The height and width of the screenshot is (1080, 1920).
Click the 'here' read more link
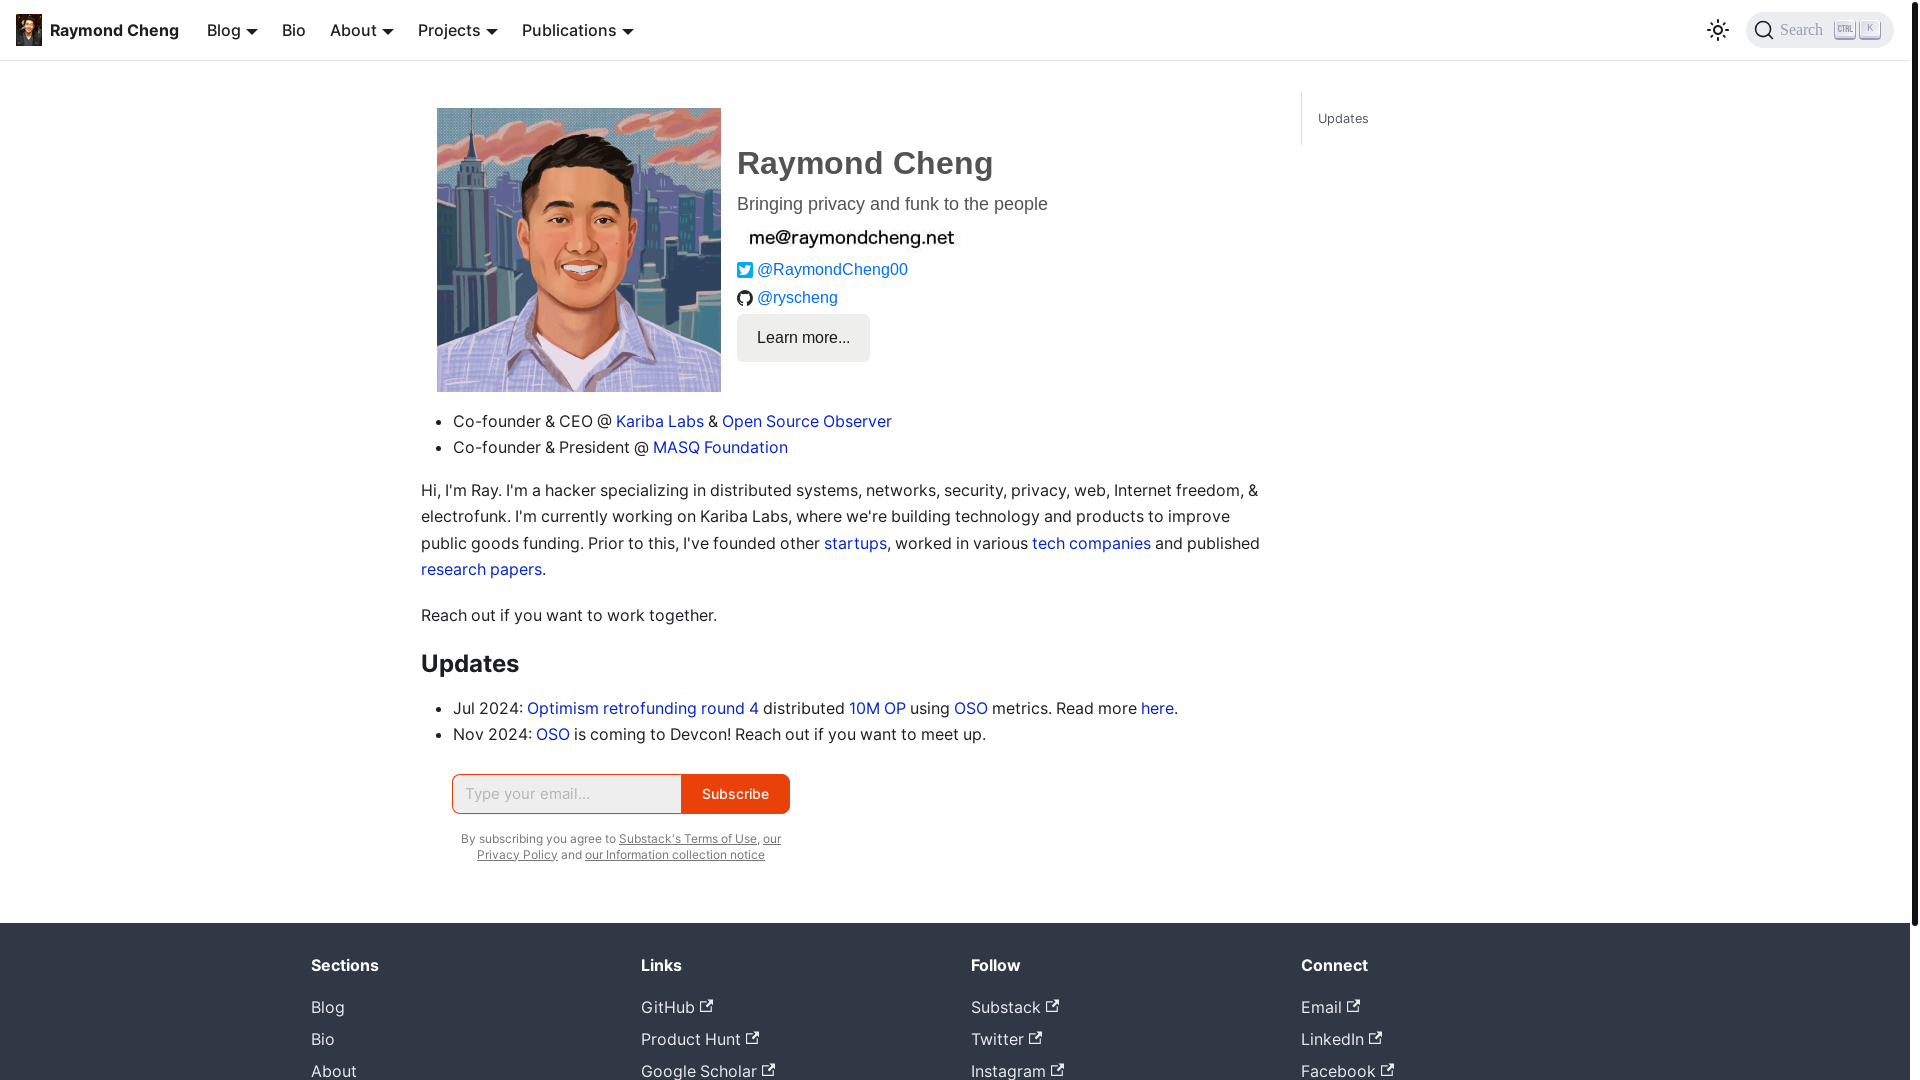[x=1157, y=708]
